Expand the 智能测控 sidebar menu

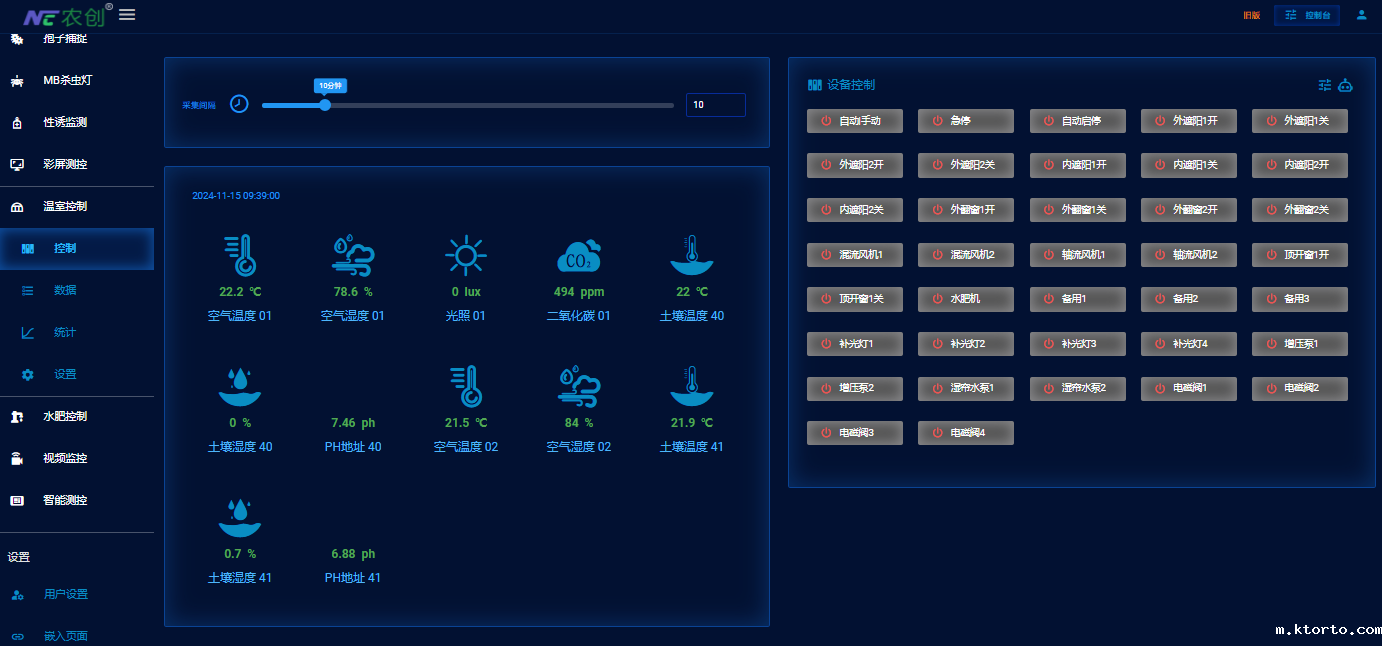[x=65, y=500]
